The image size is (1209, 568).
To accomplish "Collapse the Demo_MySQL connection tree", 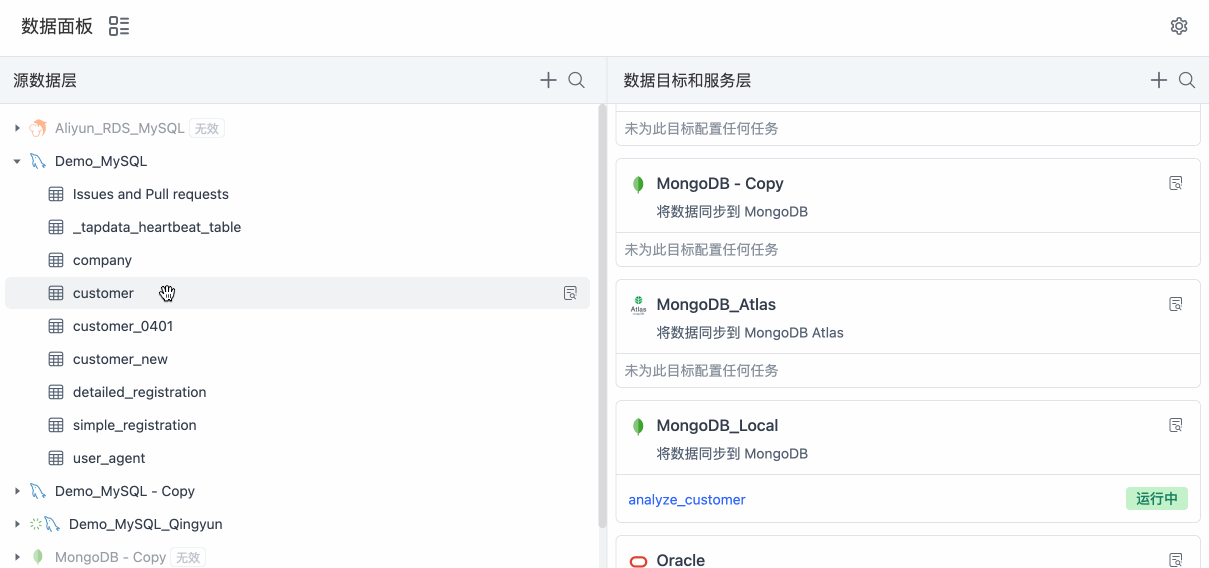I will point(17,161).
